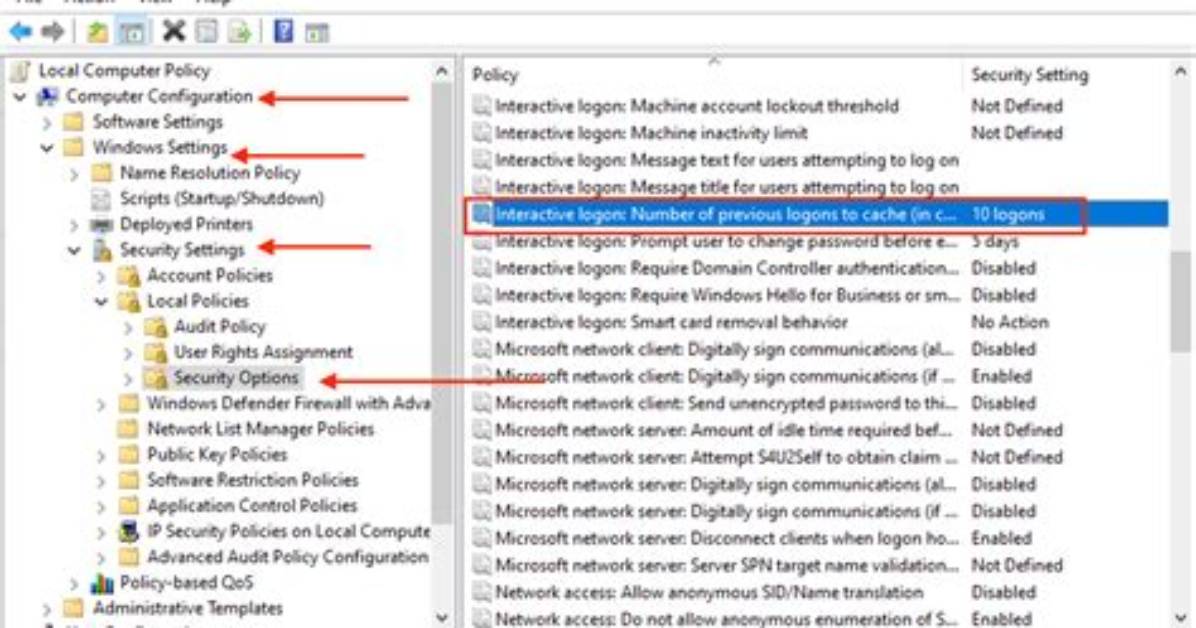The image size is (1196, 628).
Task: Select Application Control Policies folder
Action: point(252,506)
